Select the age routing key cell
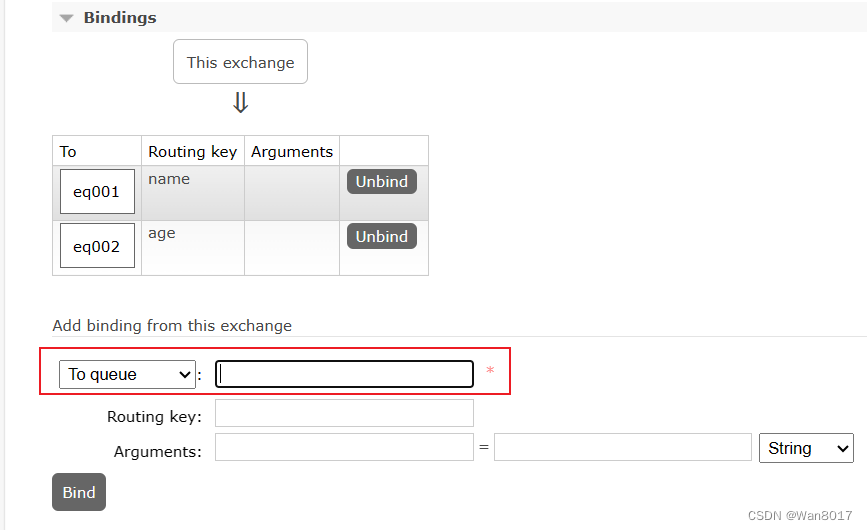This screenshot has width=867, height=530. (193, 248)
